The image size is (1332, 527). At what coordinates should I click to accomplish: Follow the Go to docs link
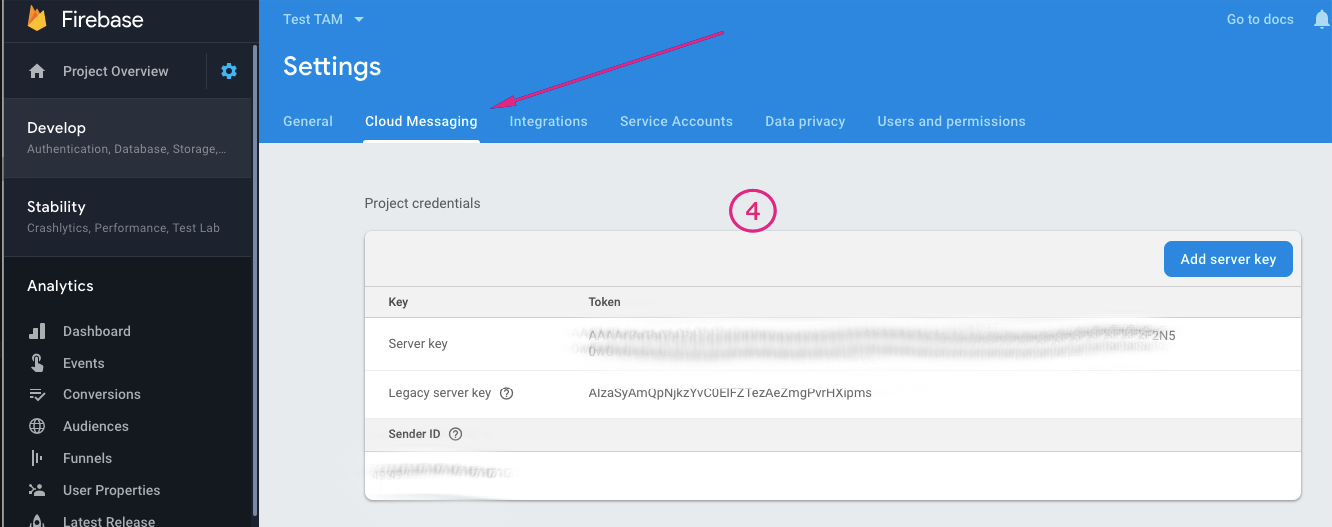point(1260,19)
